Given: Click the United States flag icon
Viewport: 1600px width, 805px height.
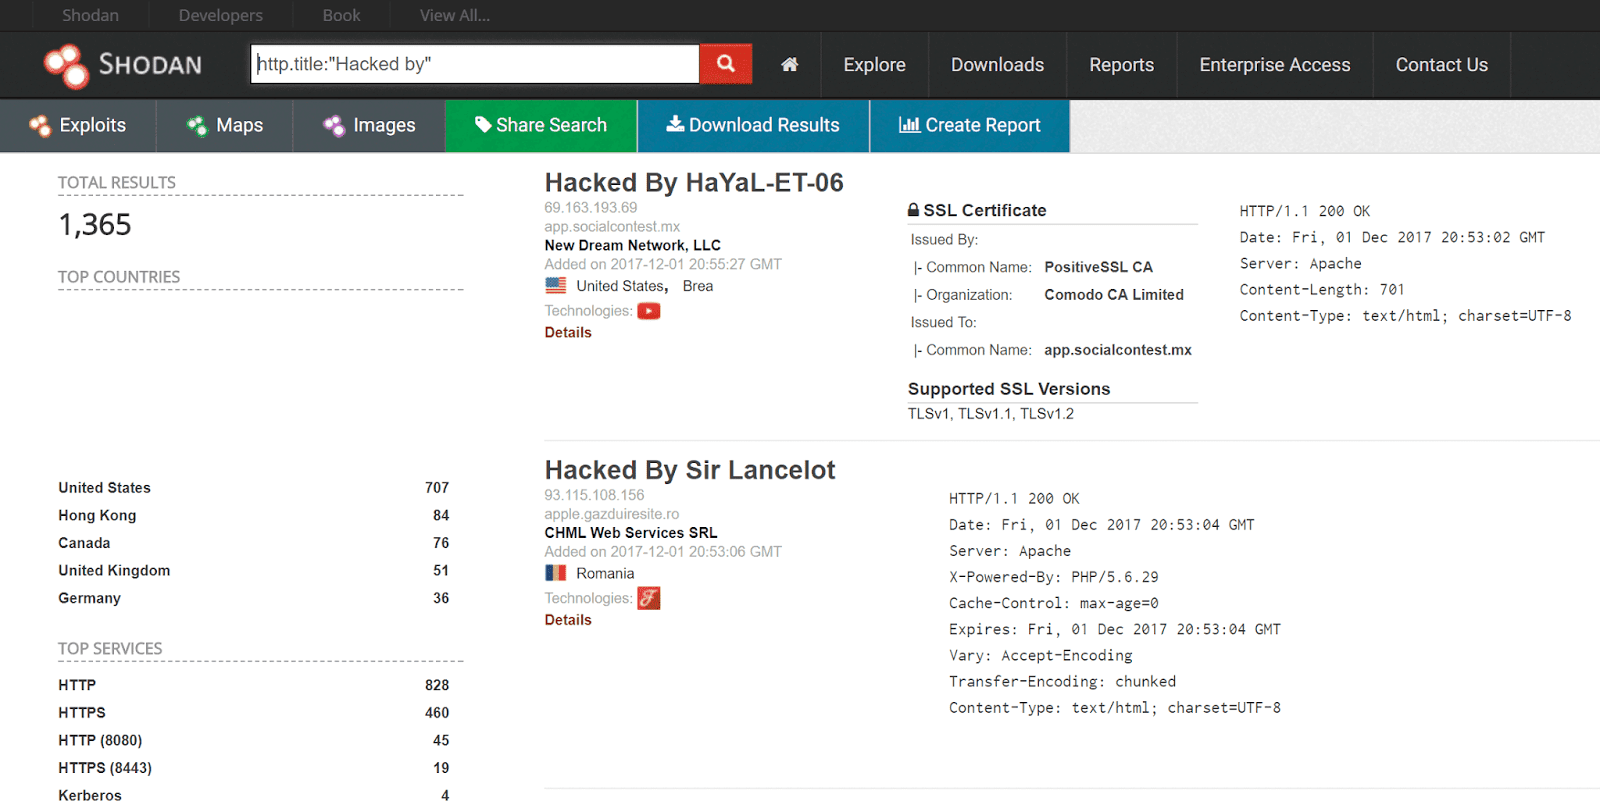Looking at the screenshot, I should click(556, 286).
